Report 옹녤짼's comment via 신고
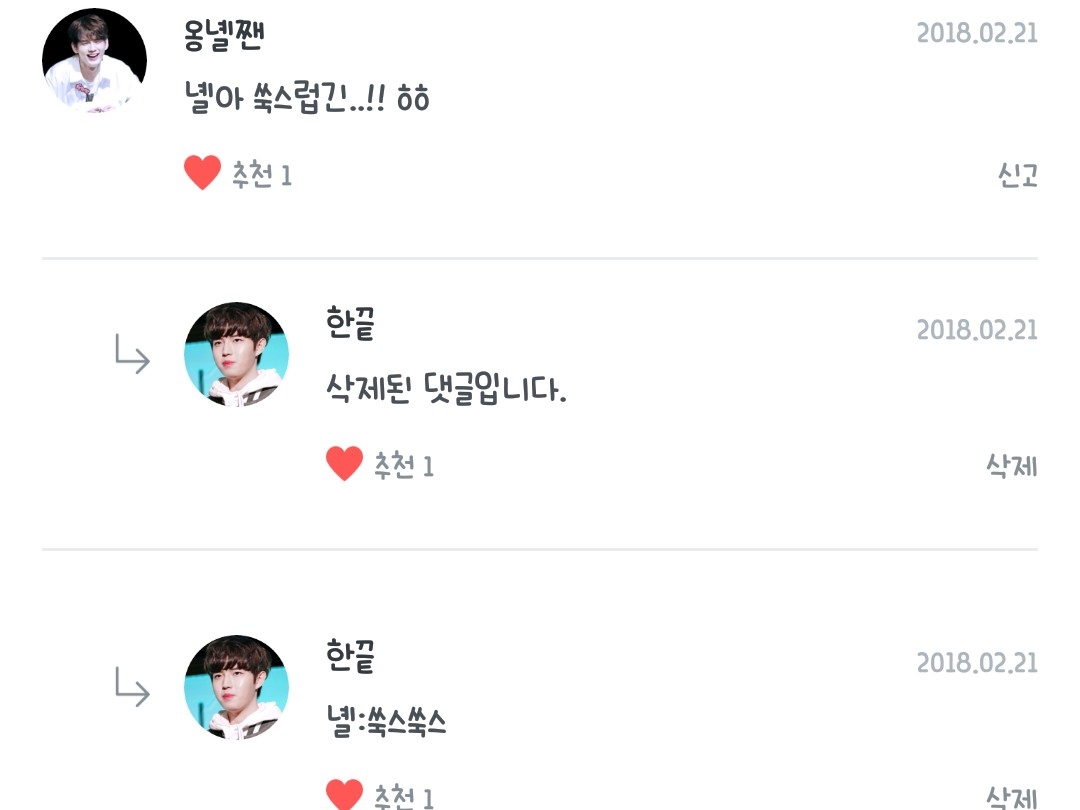 [1017, 175]
